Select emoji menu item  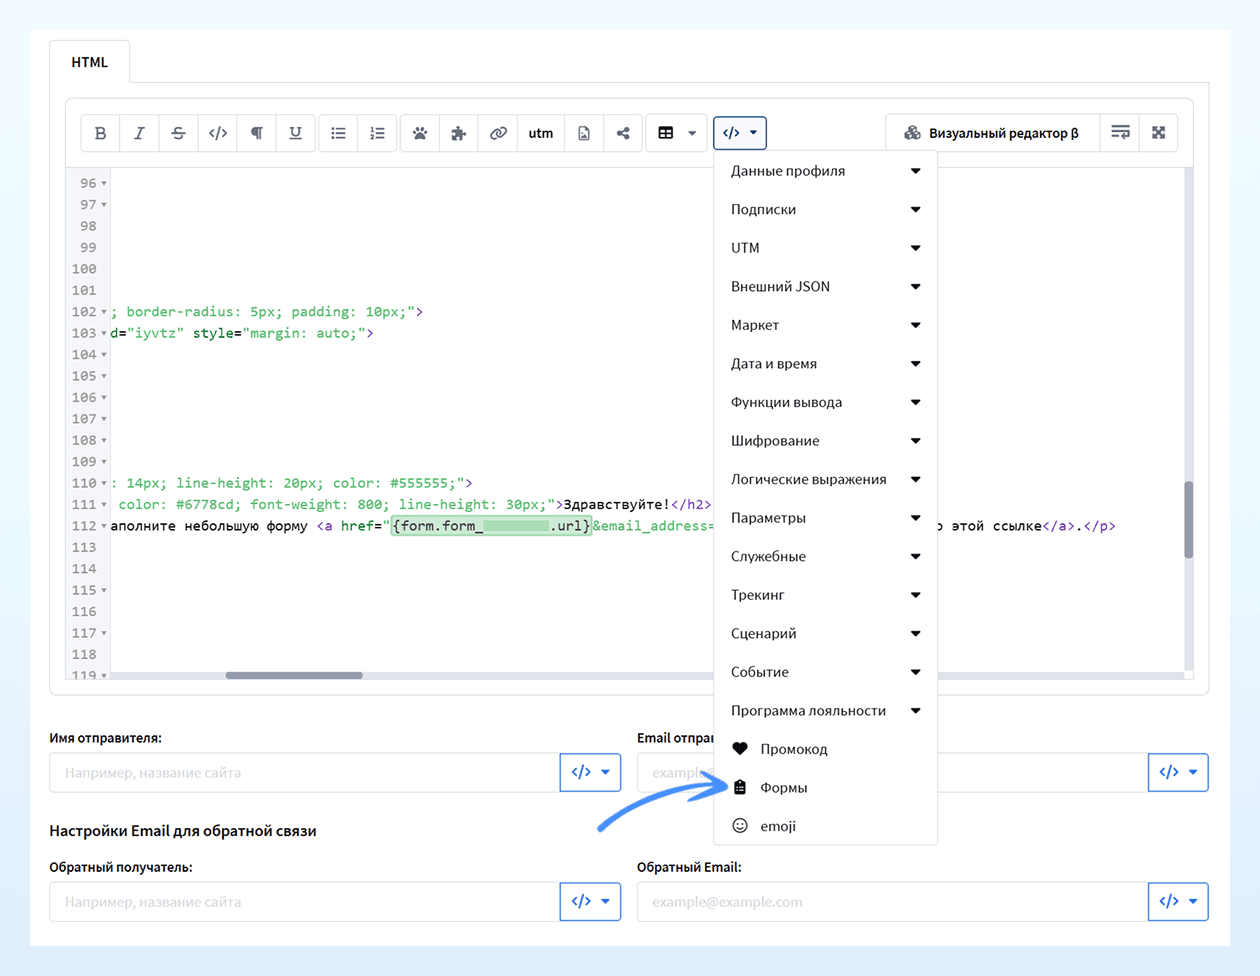click(825, 826)
